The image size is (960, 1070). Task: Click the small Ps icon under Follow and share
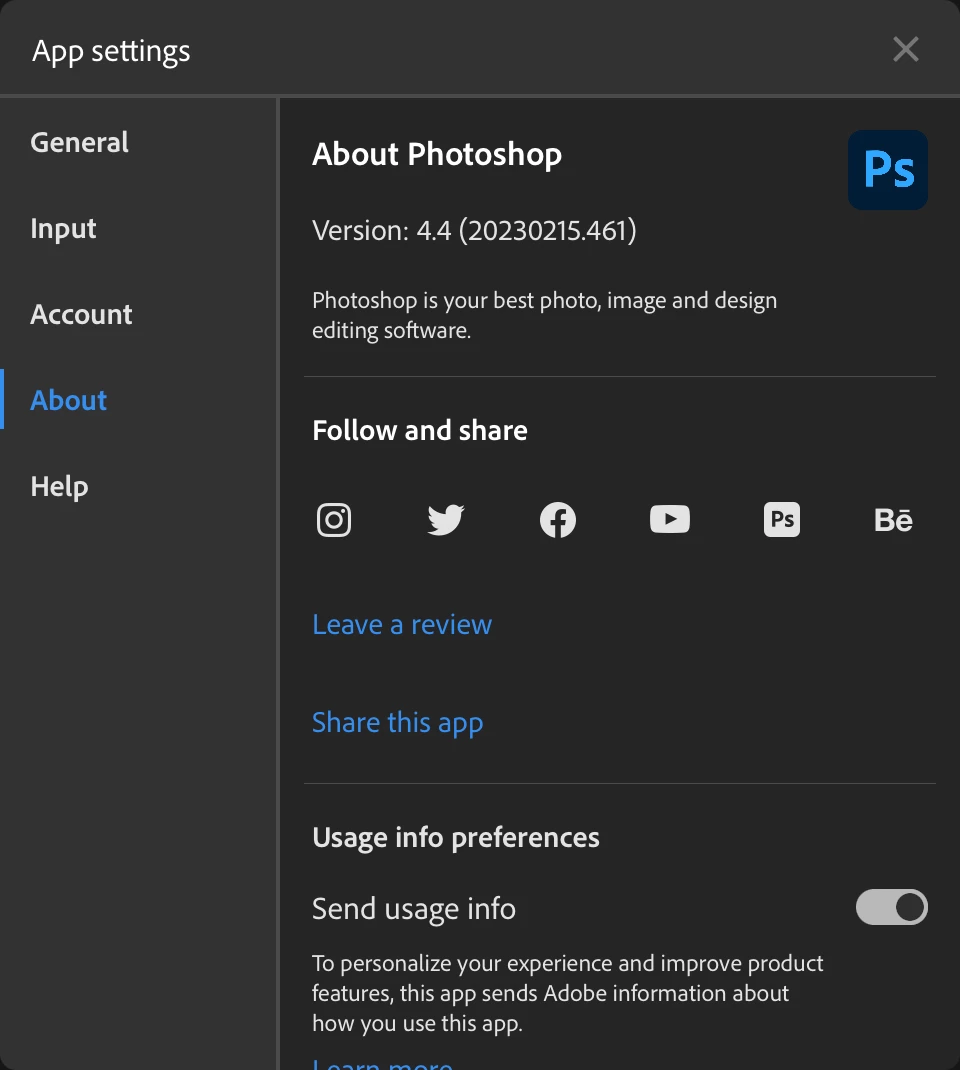click(x=782, y=519)
